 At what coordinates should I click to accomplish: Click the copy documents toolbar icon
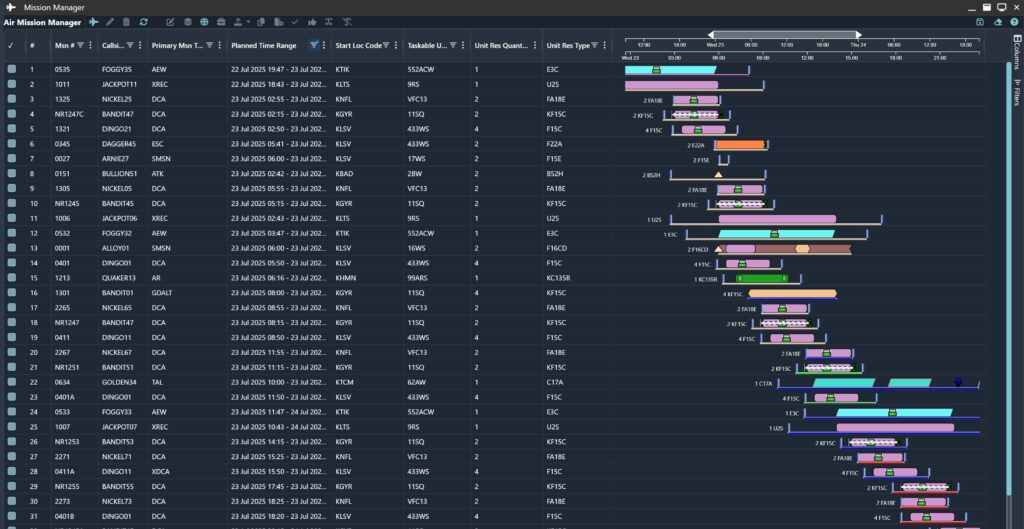261,22
